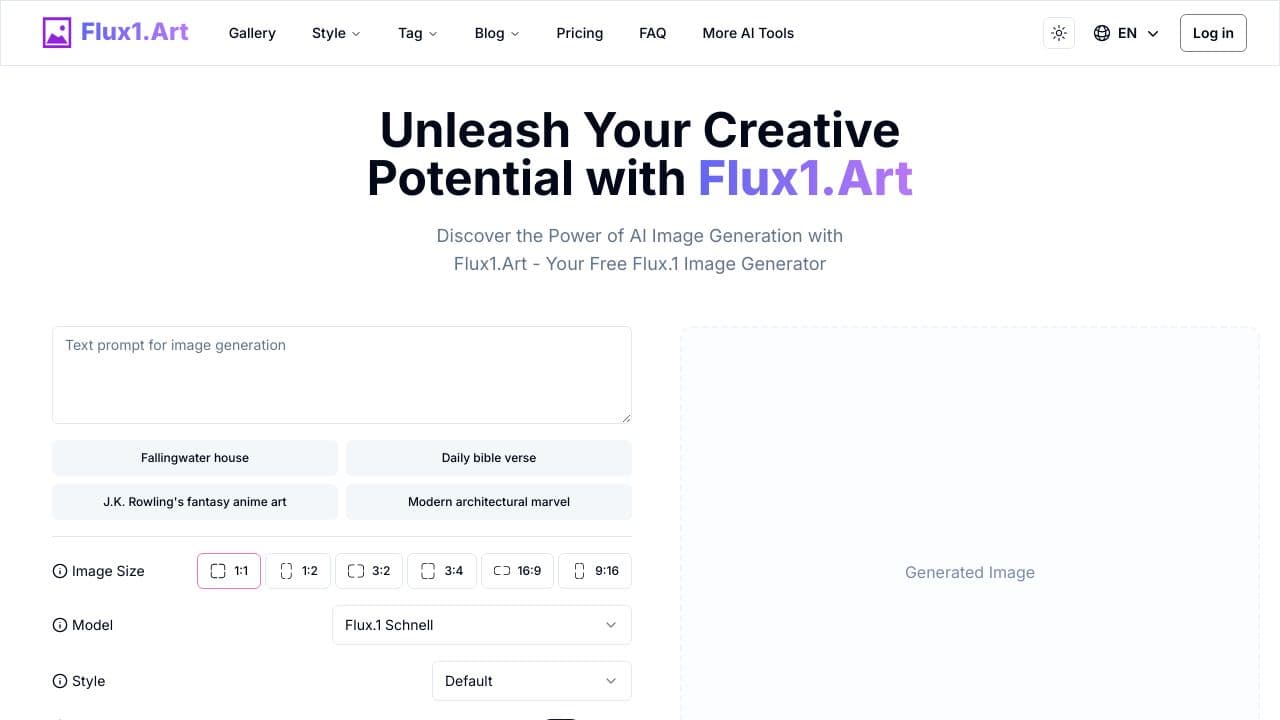Select the 9:16 image size option
1280x720 pixels.
tap(595, 571)
